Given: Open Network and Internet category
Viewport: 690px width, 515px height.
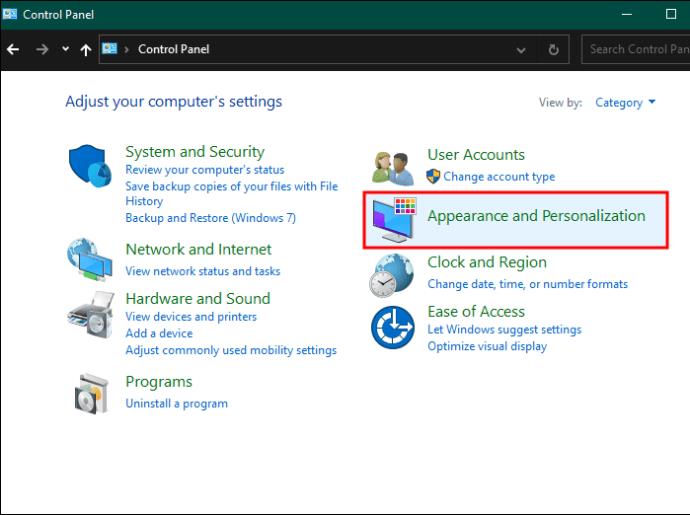Looking at the screenshot, I should pos(198,249).
